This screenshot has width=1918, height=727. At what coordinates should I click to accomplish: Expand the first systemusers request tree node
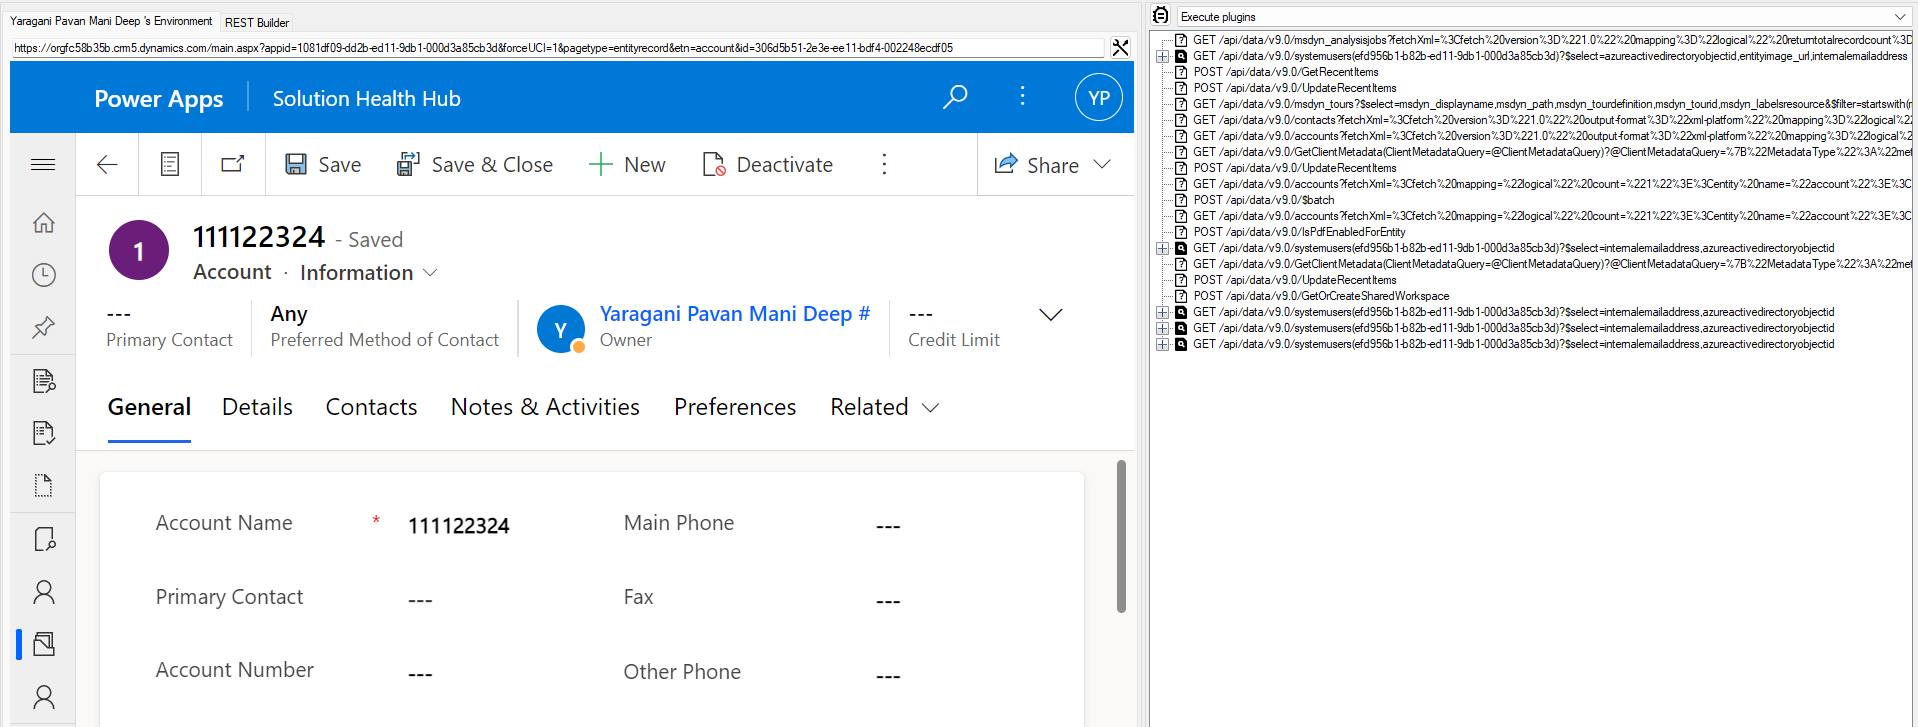[x=1162, y=57]
